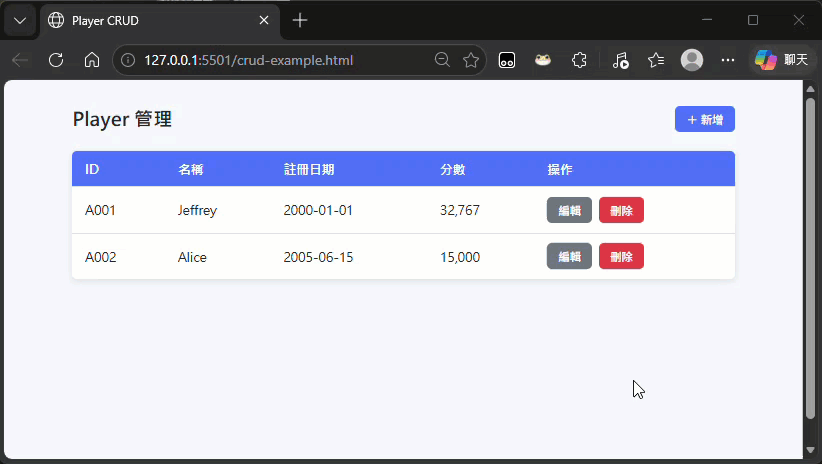
Task: Add this page to favorites with the star icon
Action: (x=471, y=60)
